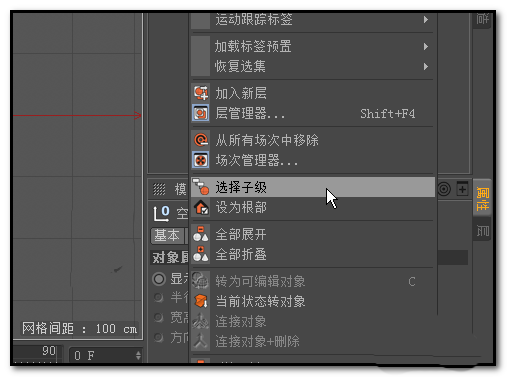Switch to the 属性 side tab
507x377 pixels.
click(x=482, y=199)
